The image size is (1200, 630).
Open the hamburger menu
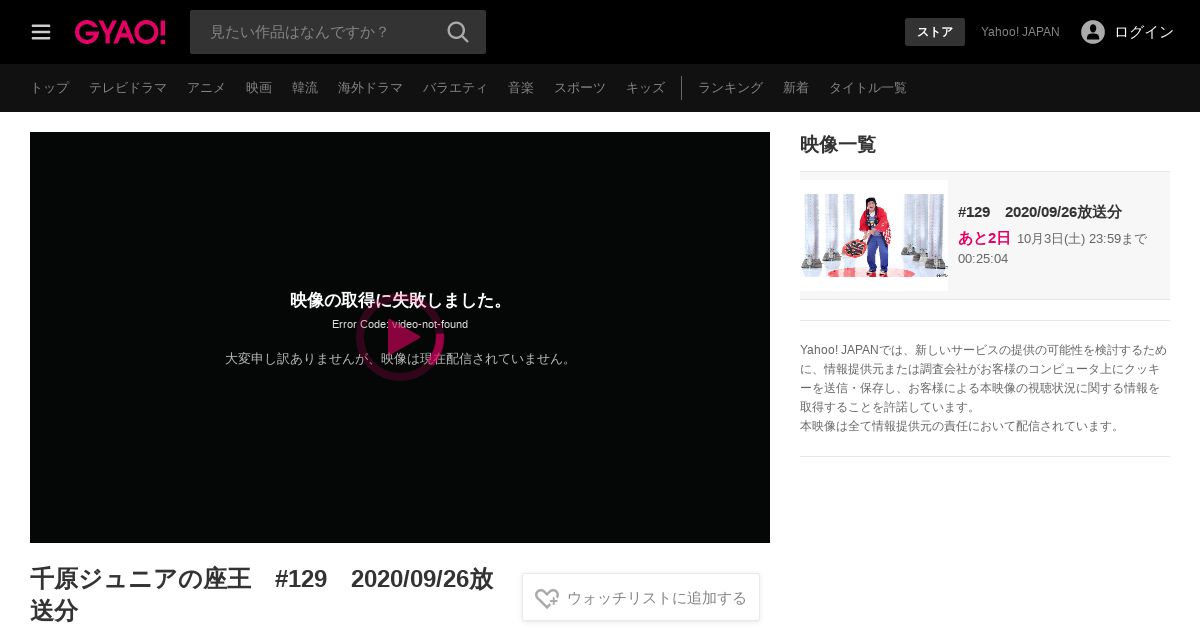pyautogui.click(x=41, y=32)
